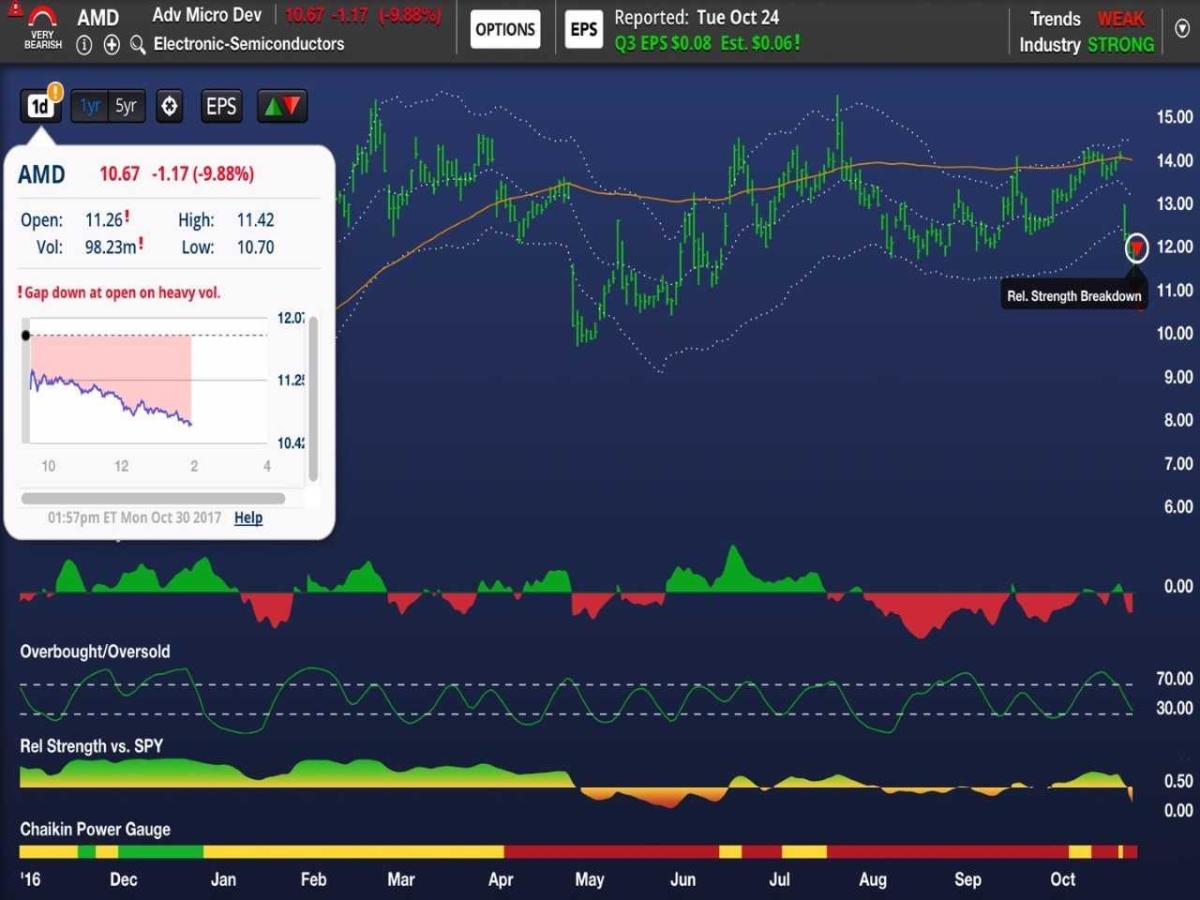Click the crosshair target chart icon
Screen dimensions: 1200x900
170,106
